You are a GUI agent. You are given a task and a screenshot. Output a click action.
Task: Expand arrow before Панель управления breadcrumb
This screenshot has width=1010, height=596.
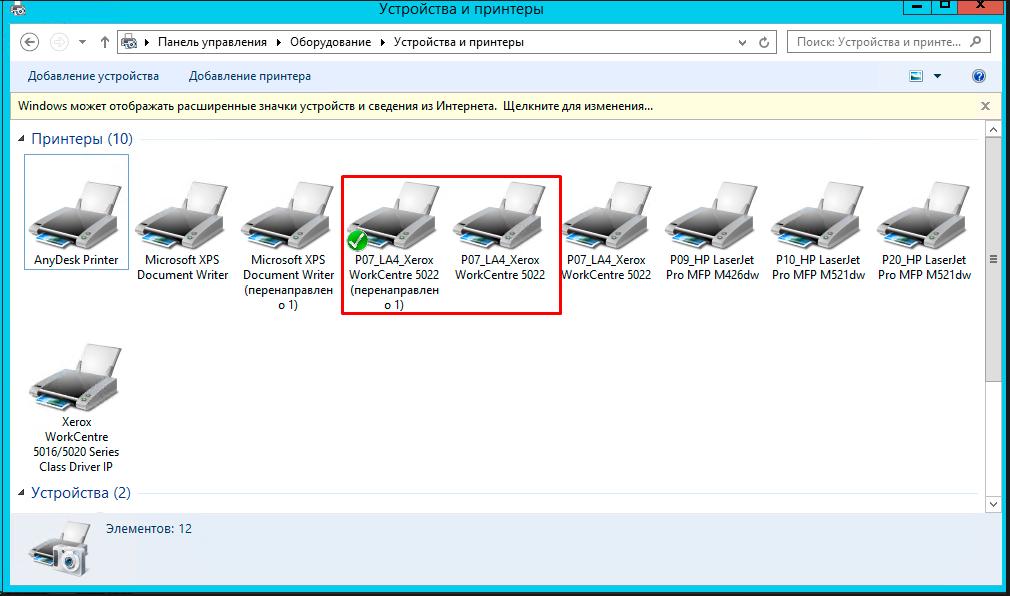coord(147,42)
